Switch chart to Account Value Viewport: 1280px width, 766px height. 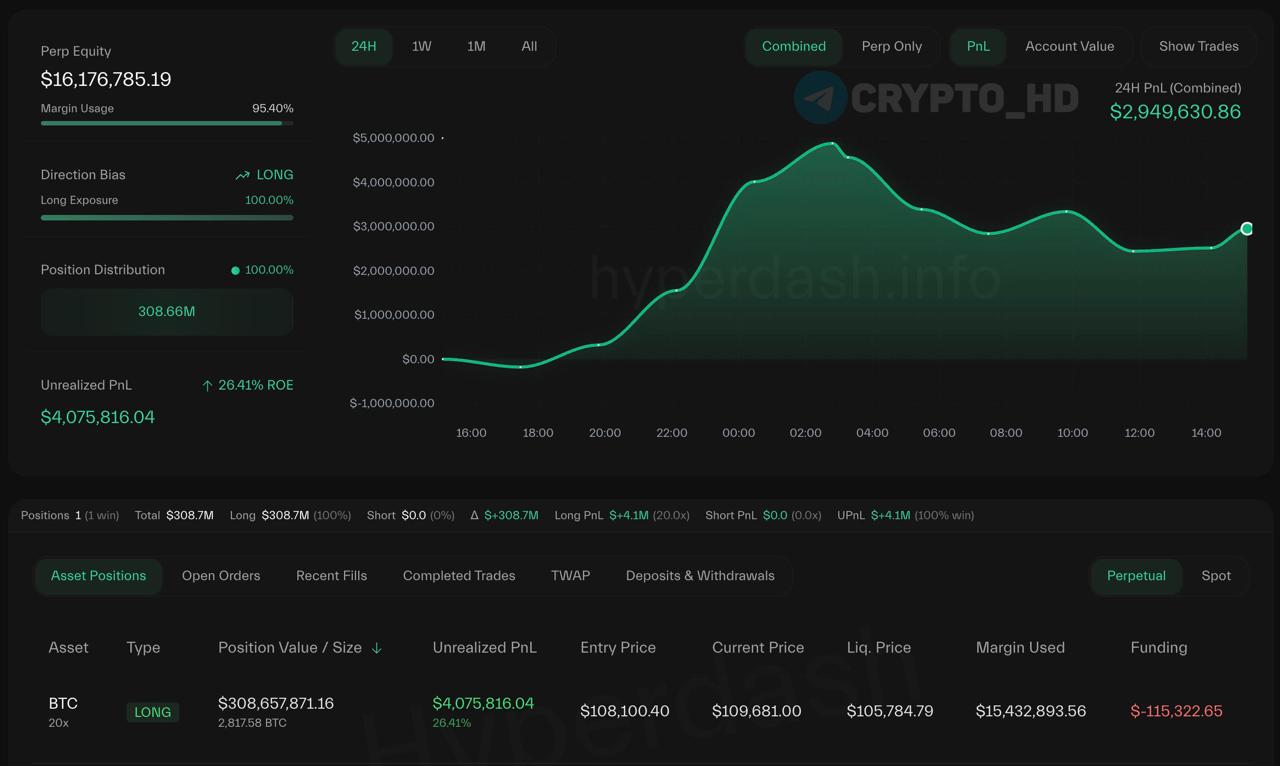tap(1069, 46)
